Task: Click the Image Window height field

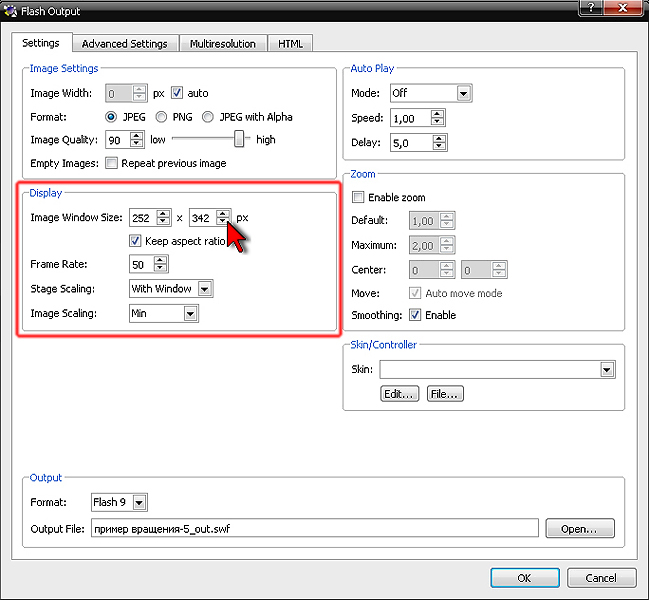Action: point(203,218)
